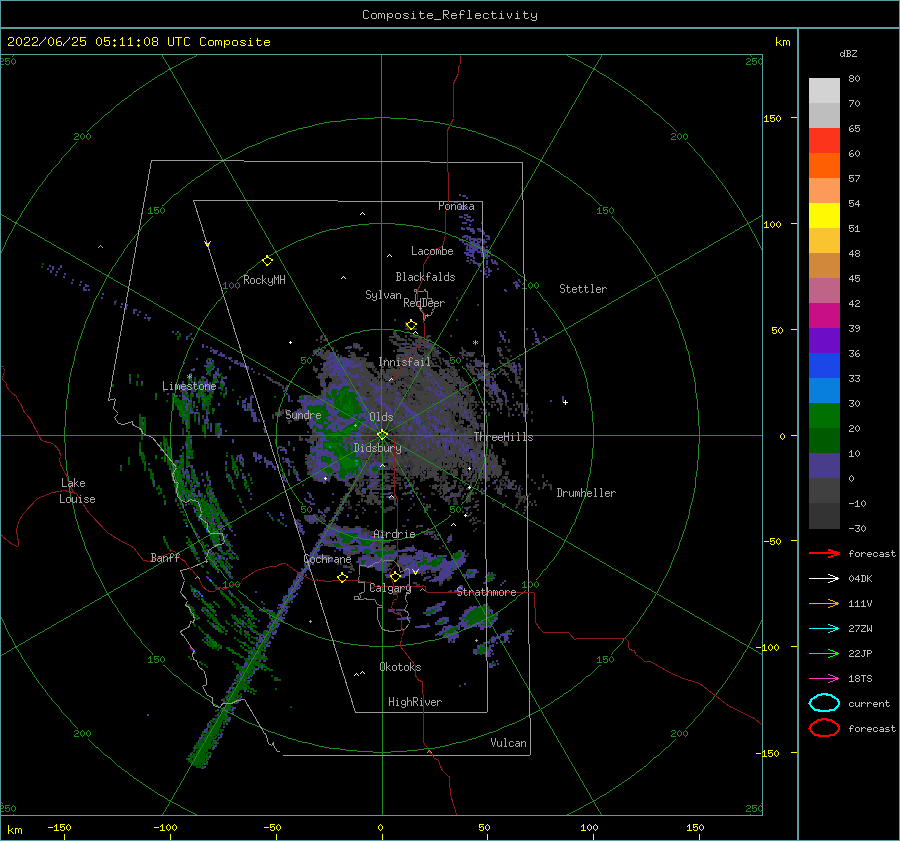Viewport: 900px width, 841px height.
Task: Click the Banff label
Action: (165, 557)
